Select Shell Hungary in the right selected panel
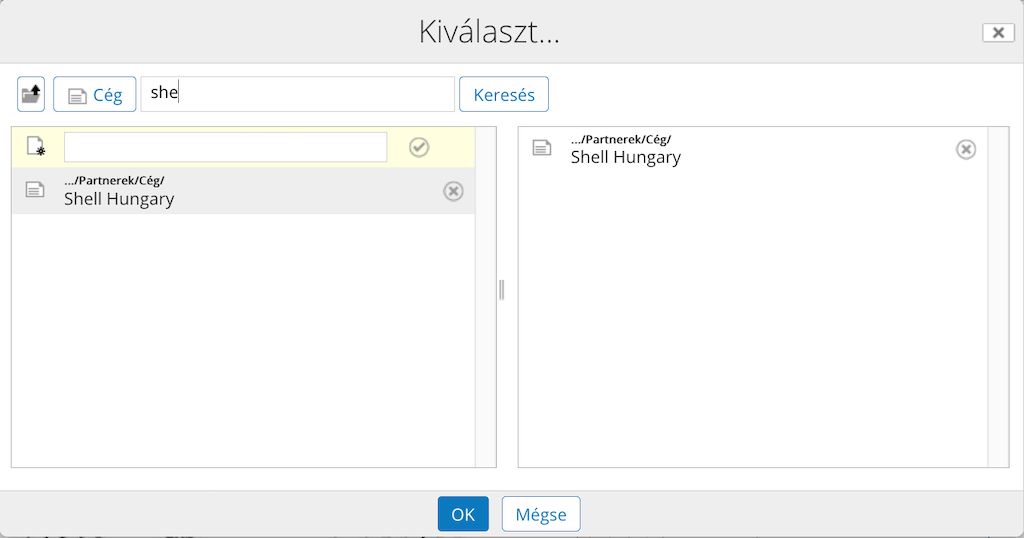This screenshot has width=1024, height=538. point(626,157)
